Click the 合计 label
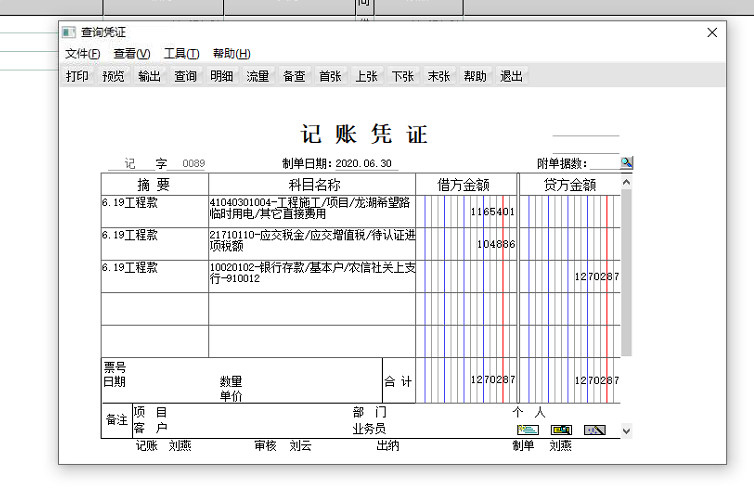Viewport: 754px width, 499px height. (x=398, y=382)
